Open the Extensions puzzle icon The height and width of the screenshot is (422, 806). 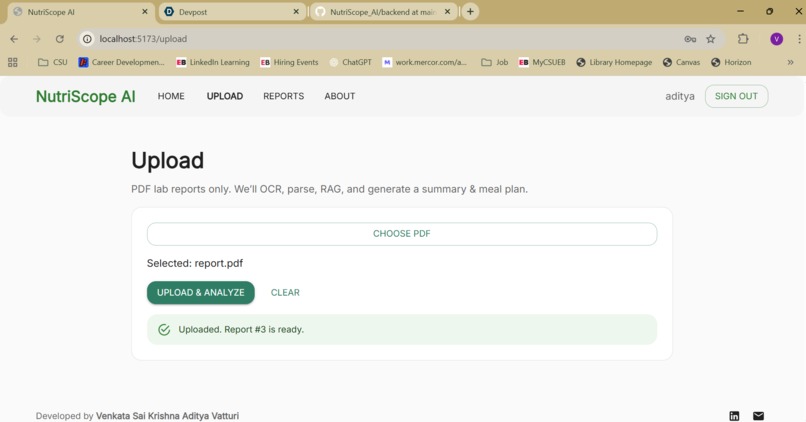coord(743,39)
